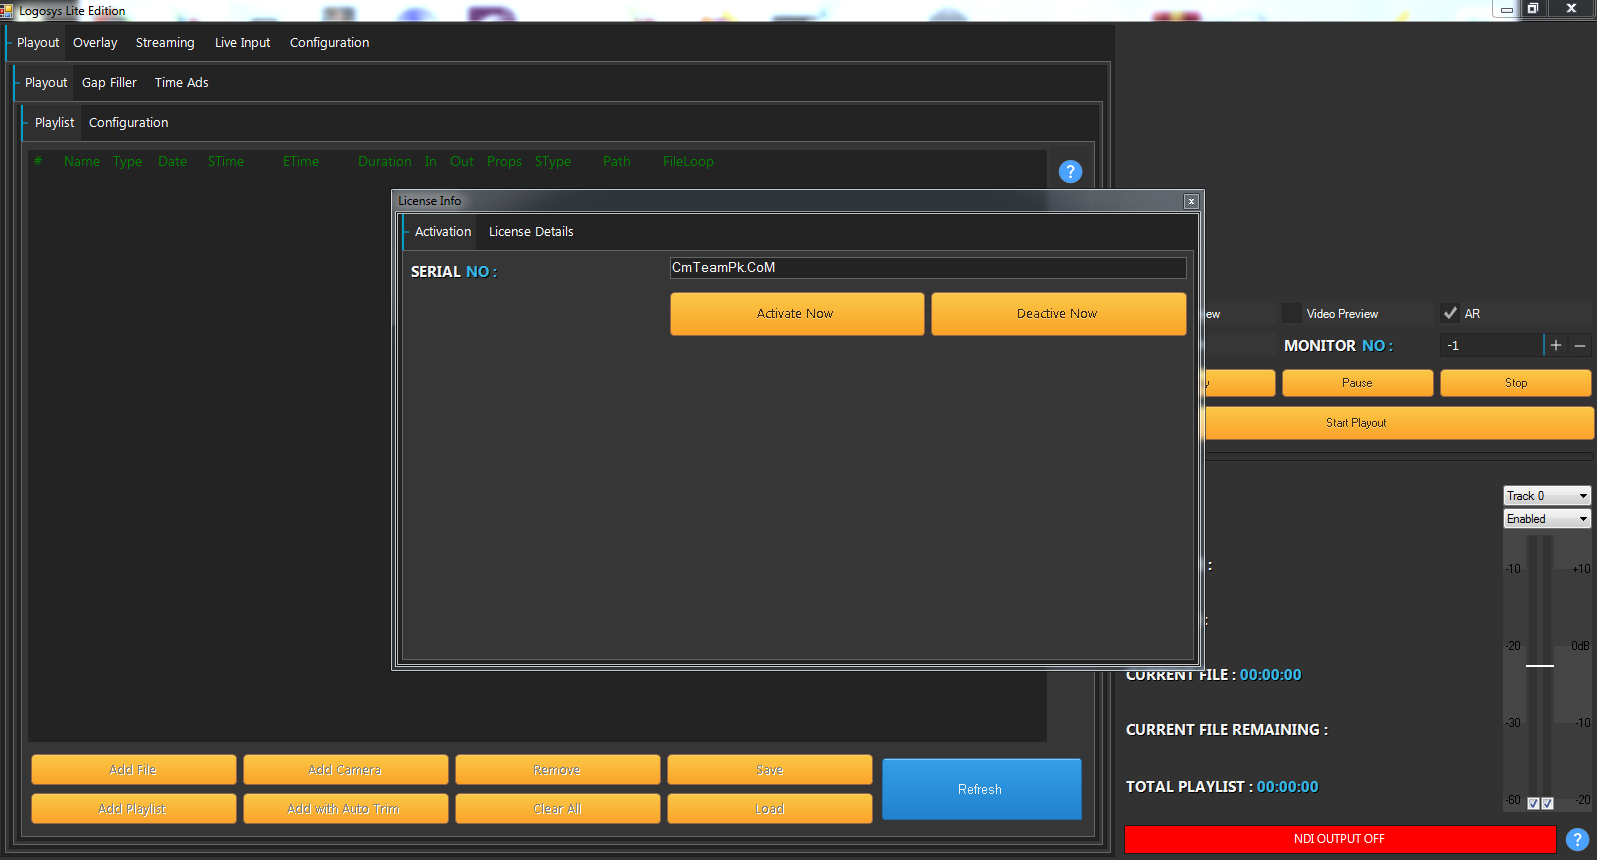Click the Monitor NO value field

pos(1491,345)
